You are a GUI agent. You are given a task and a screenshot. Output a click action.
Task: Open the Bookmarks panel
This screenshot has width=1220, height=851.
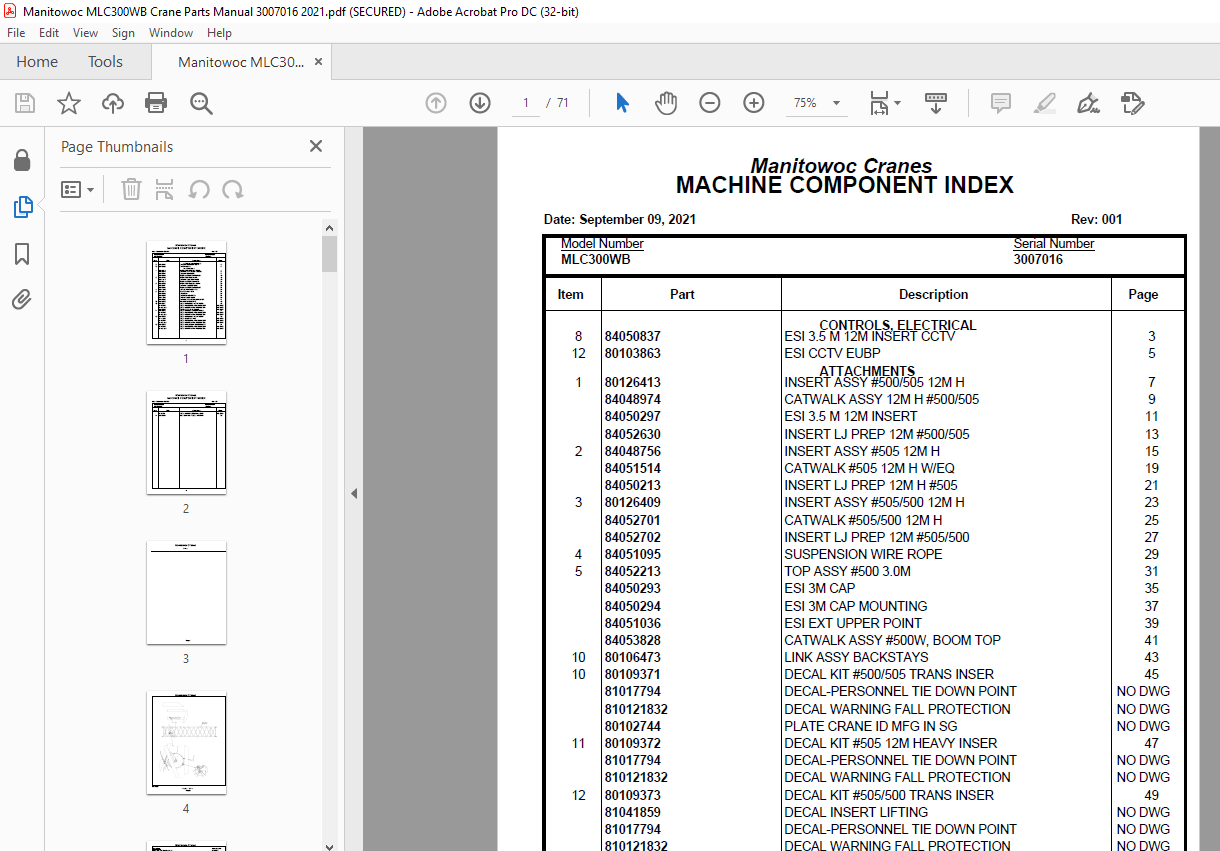tap(22, 254)
